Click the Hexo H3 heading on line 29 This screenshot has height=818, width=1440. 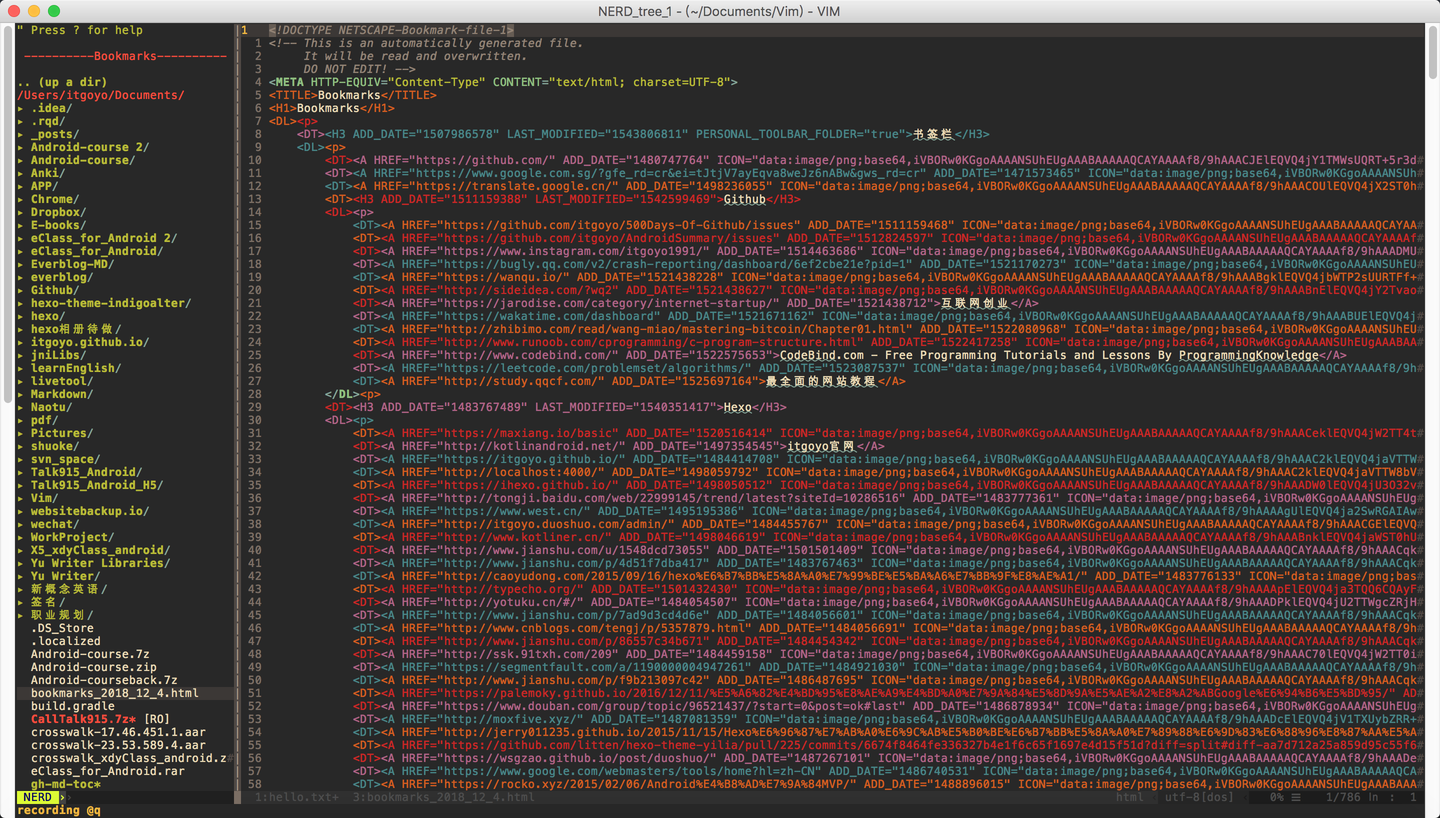click(x=737, y=407)
